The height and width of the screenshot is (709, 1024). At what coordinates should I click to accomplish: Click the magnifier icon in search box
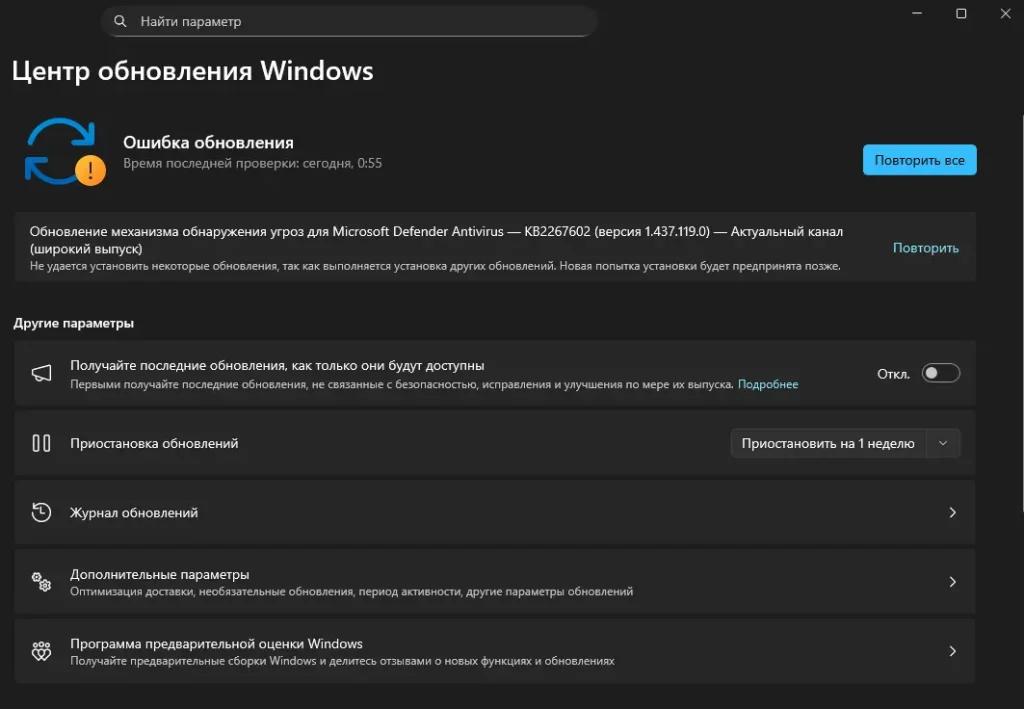[x=121, y=21]
